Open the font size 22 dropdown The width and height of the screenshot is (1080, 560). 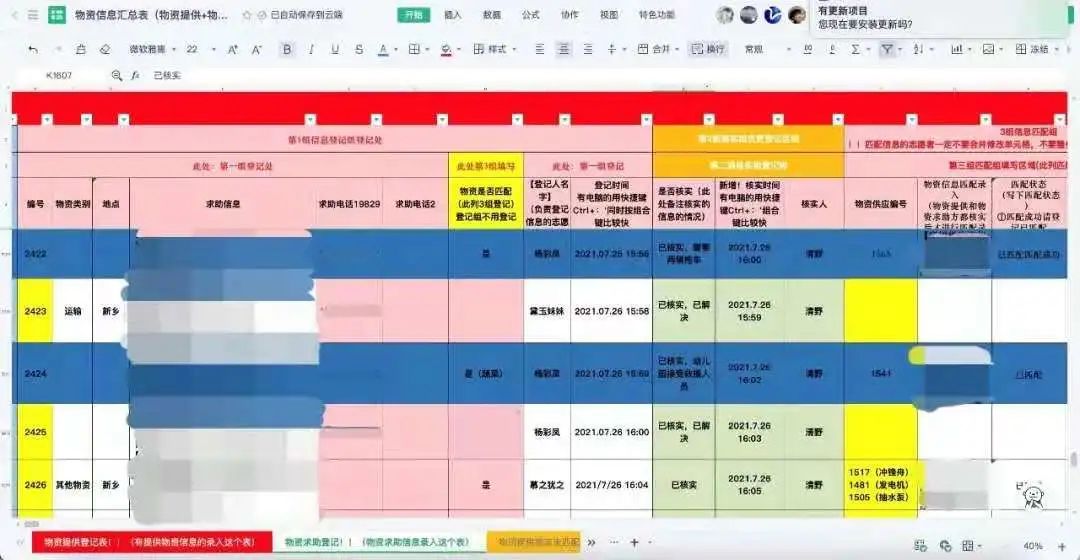tap(200, 50)
